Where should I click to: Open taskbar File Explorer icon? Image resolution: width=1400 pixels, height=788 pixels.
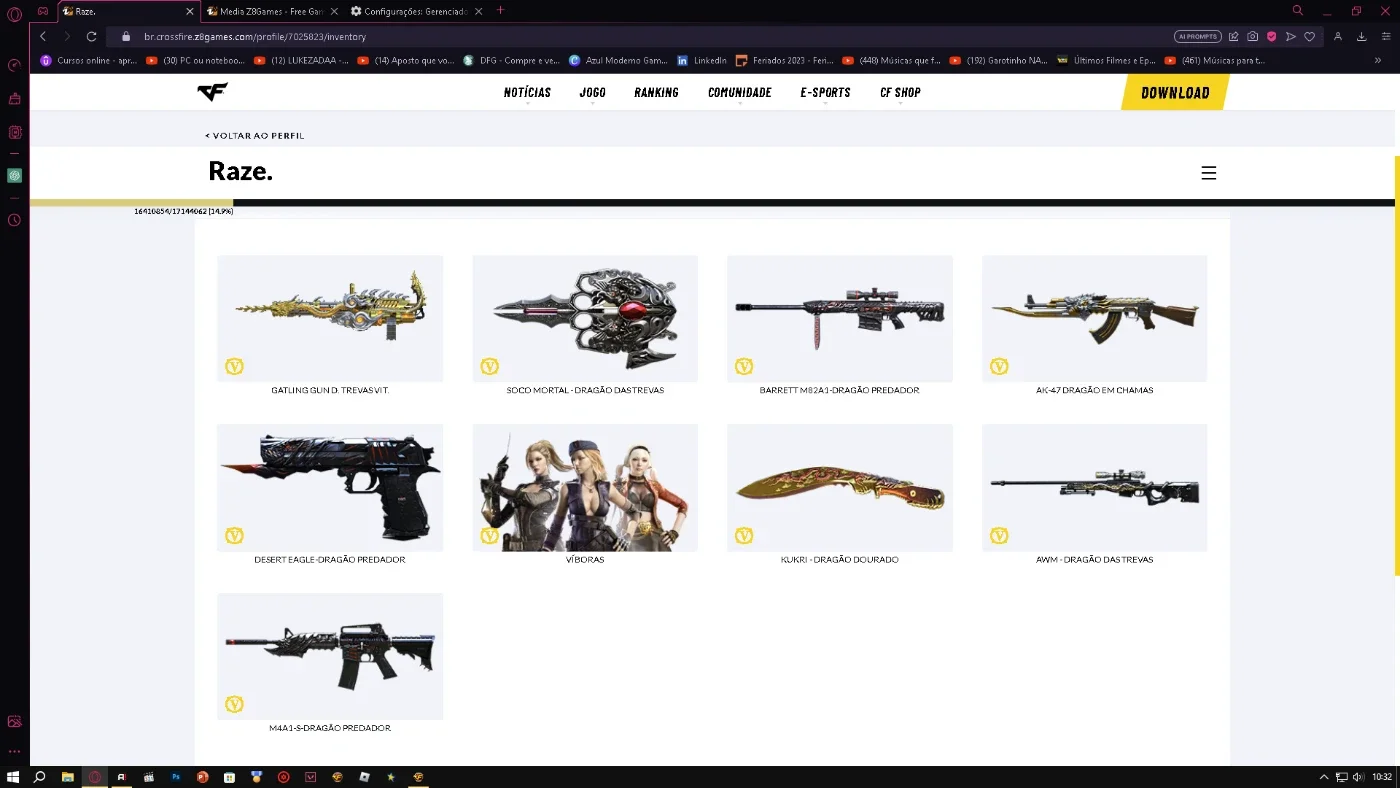[68, 777]
